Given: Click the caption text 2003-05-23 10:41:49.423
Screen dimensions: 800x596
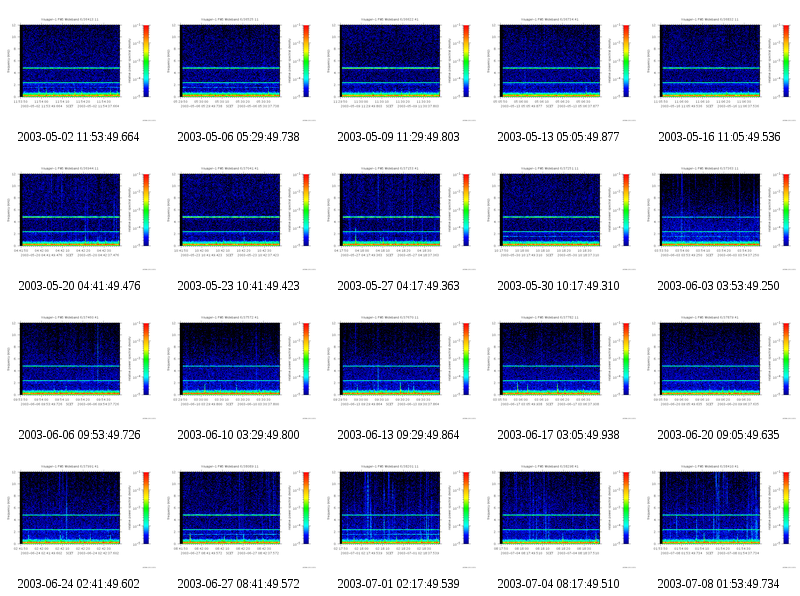Looking at the screenshot, I should tap(238, 286).
